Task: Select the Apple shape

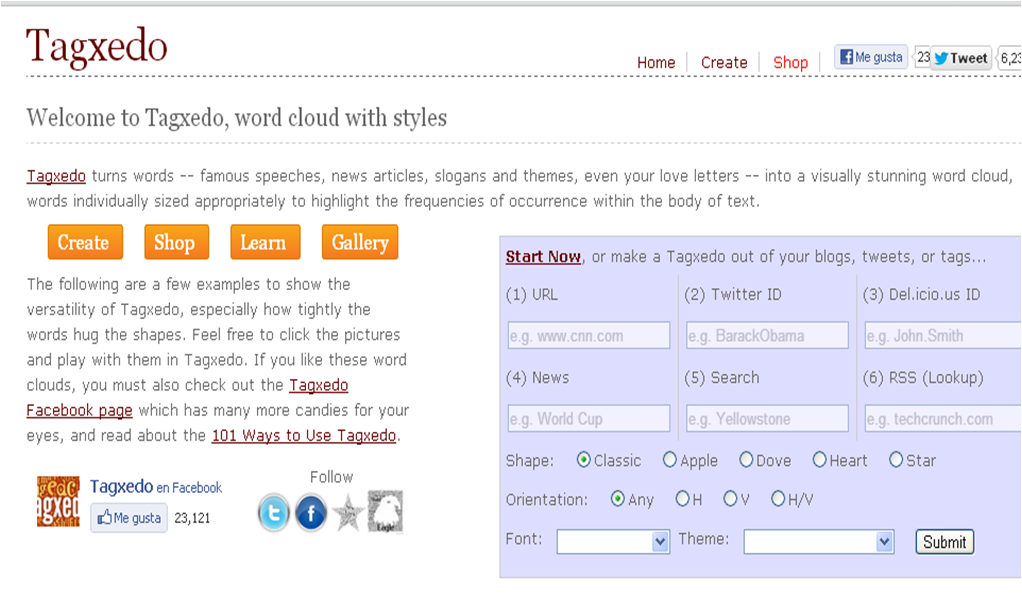Action: click(670, 460)
